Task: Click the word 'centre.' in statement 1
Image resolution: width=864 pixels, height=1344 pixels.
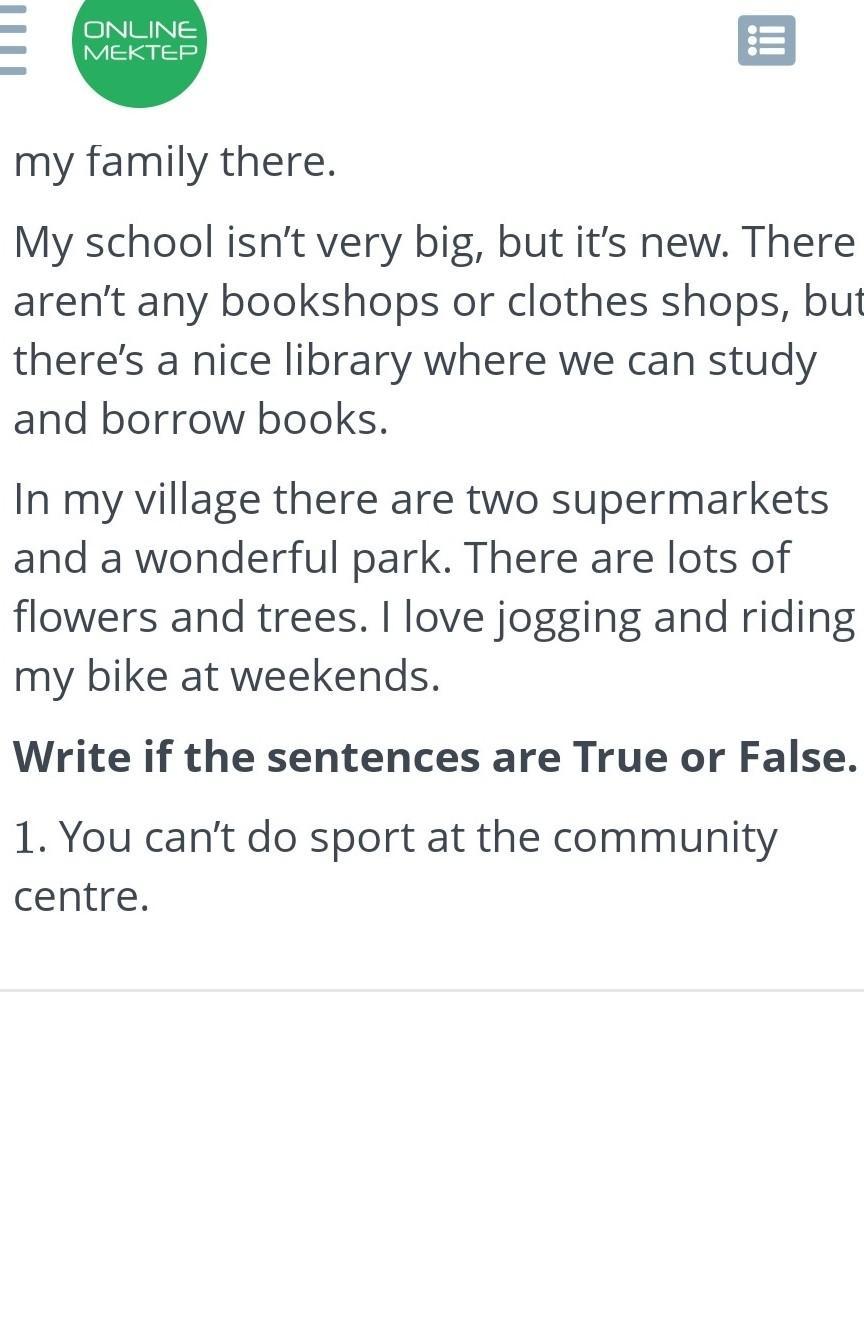Action: pos(81,896)
